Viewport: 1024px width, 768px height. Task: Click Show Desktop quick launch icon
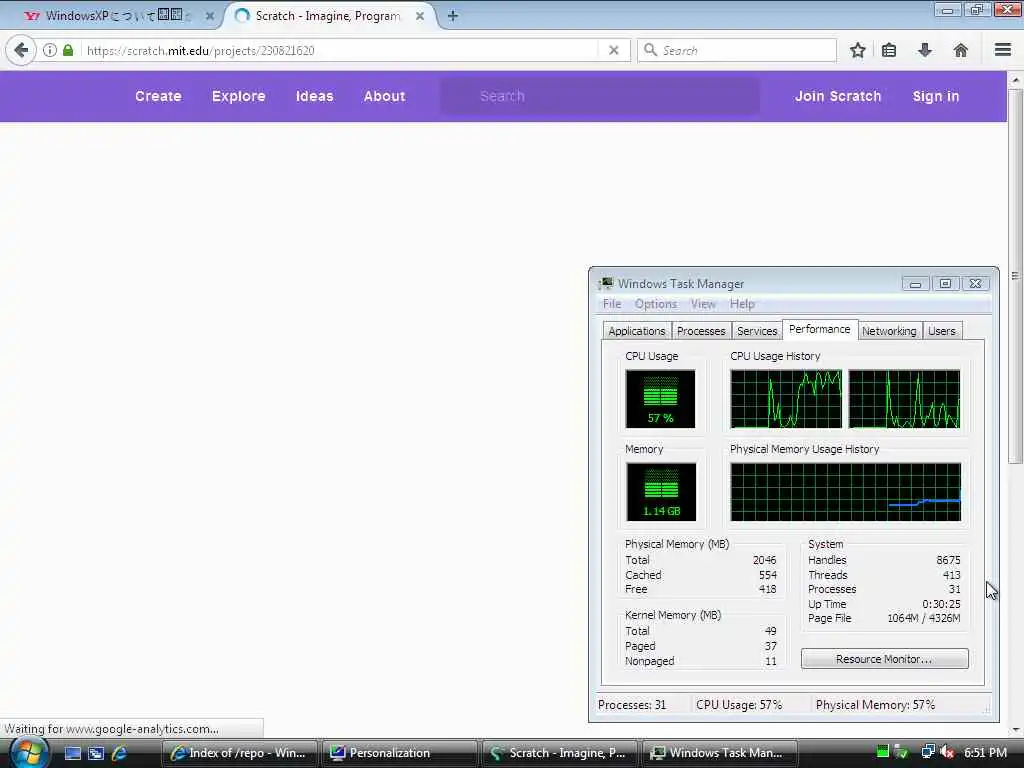click(x=72, y=753)
